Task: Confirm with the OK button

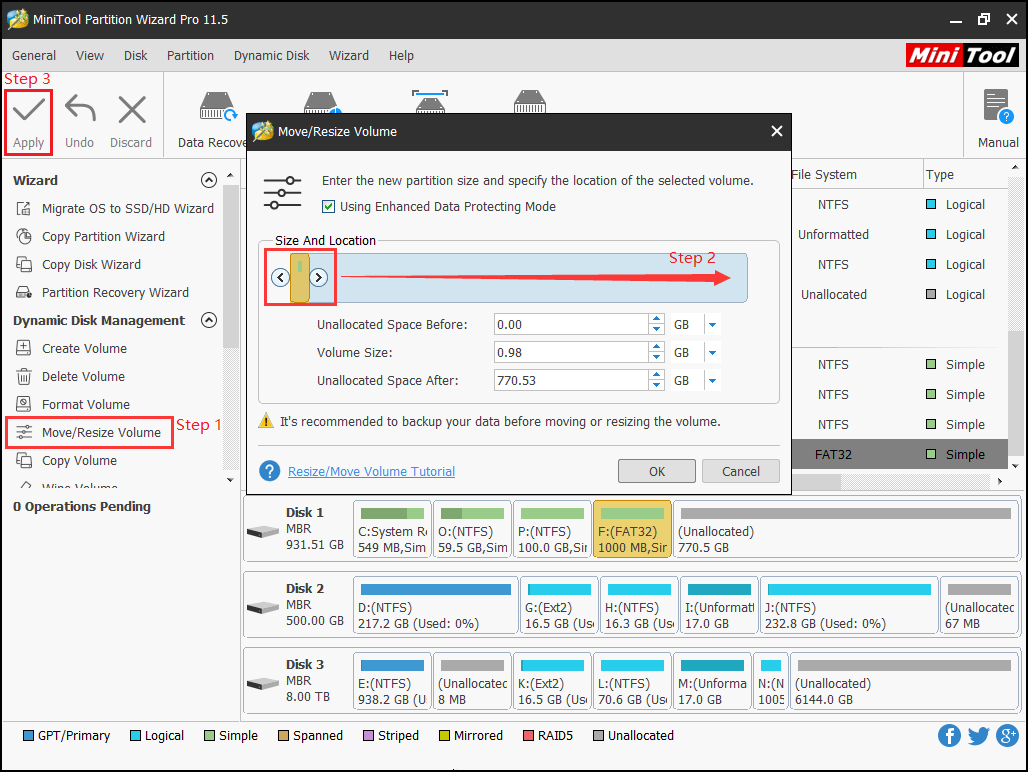Action: click(657, 471)
